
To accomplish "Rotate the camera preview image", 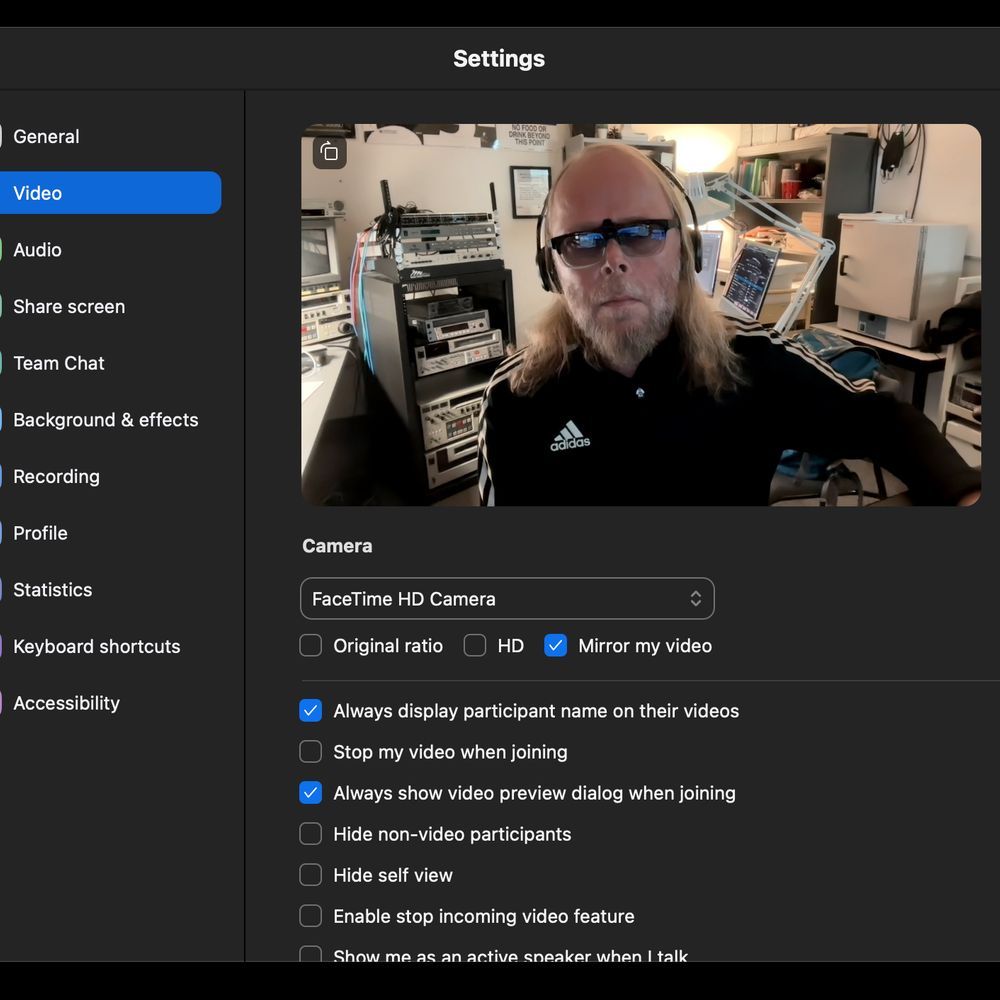I will [x=329, y=152].
